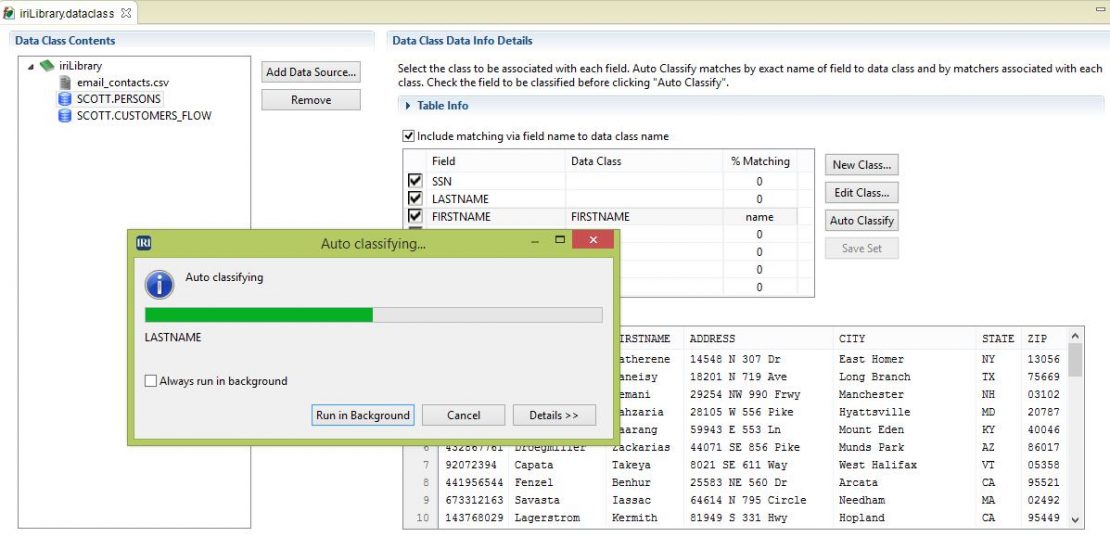Uncheck the SSN field checkbox

(415, 181)
